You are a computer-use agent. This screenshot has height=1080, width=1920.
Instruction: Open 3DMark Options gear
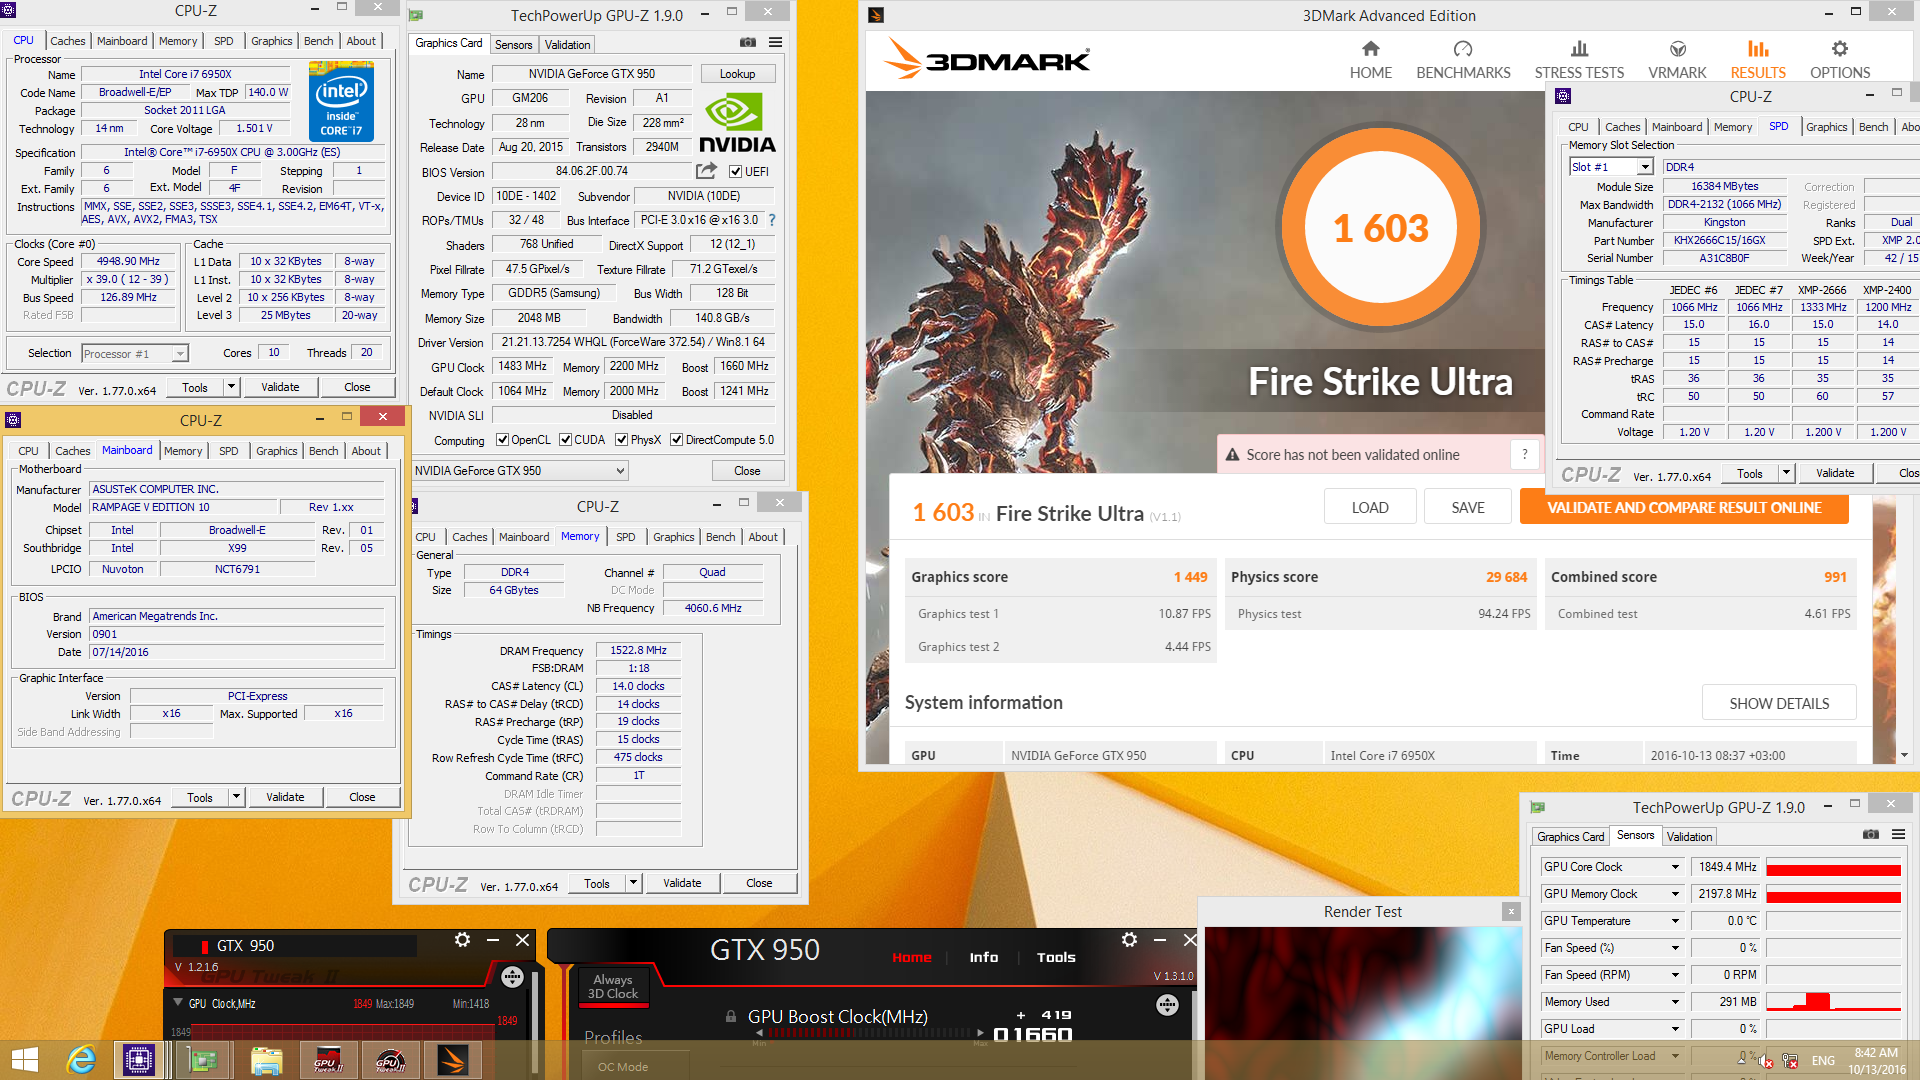coord(1839,49)
